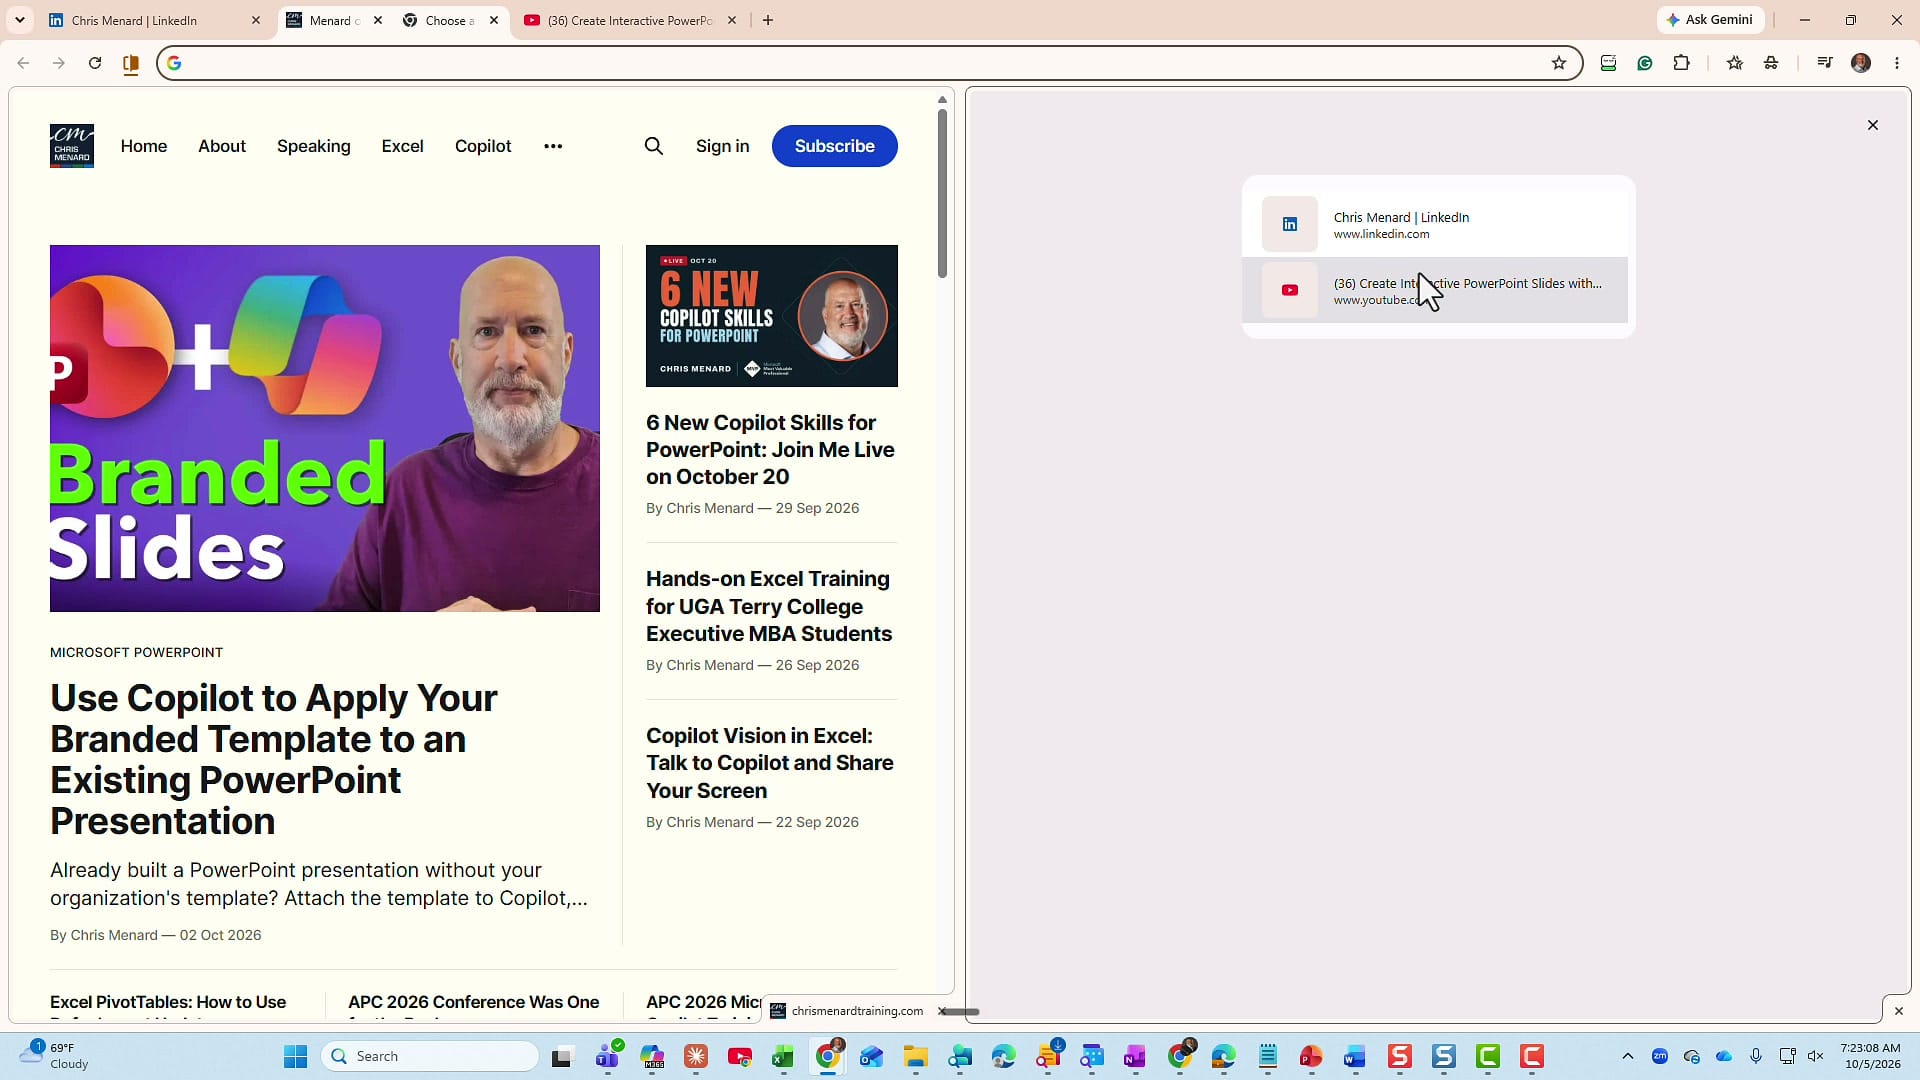Open the Chrome media controls icon
This screenshot has height=1080, width=1920.
coord(1825,63)
